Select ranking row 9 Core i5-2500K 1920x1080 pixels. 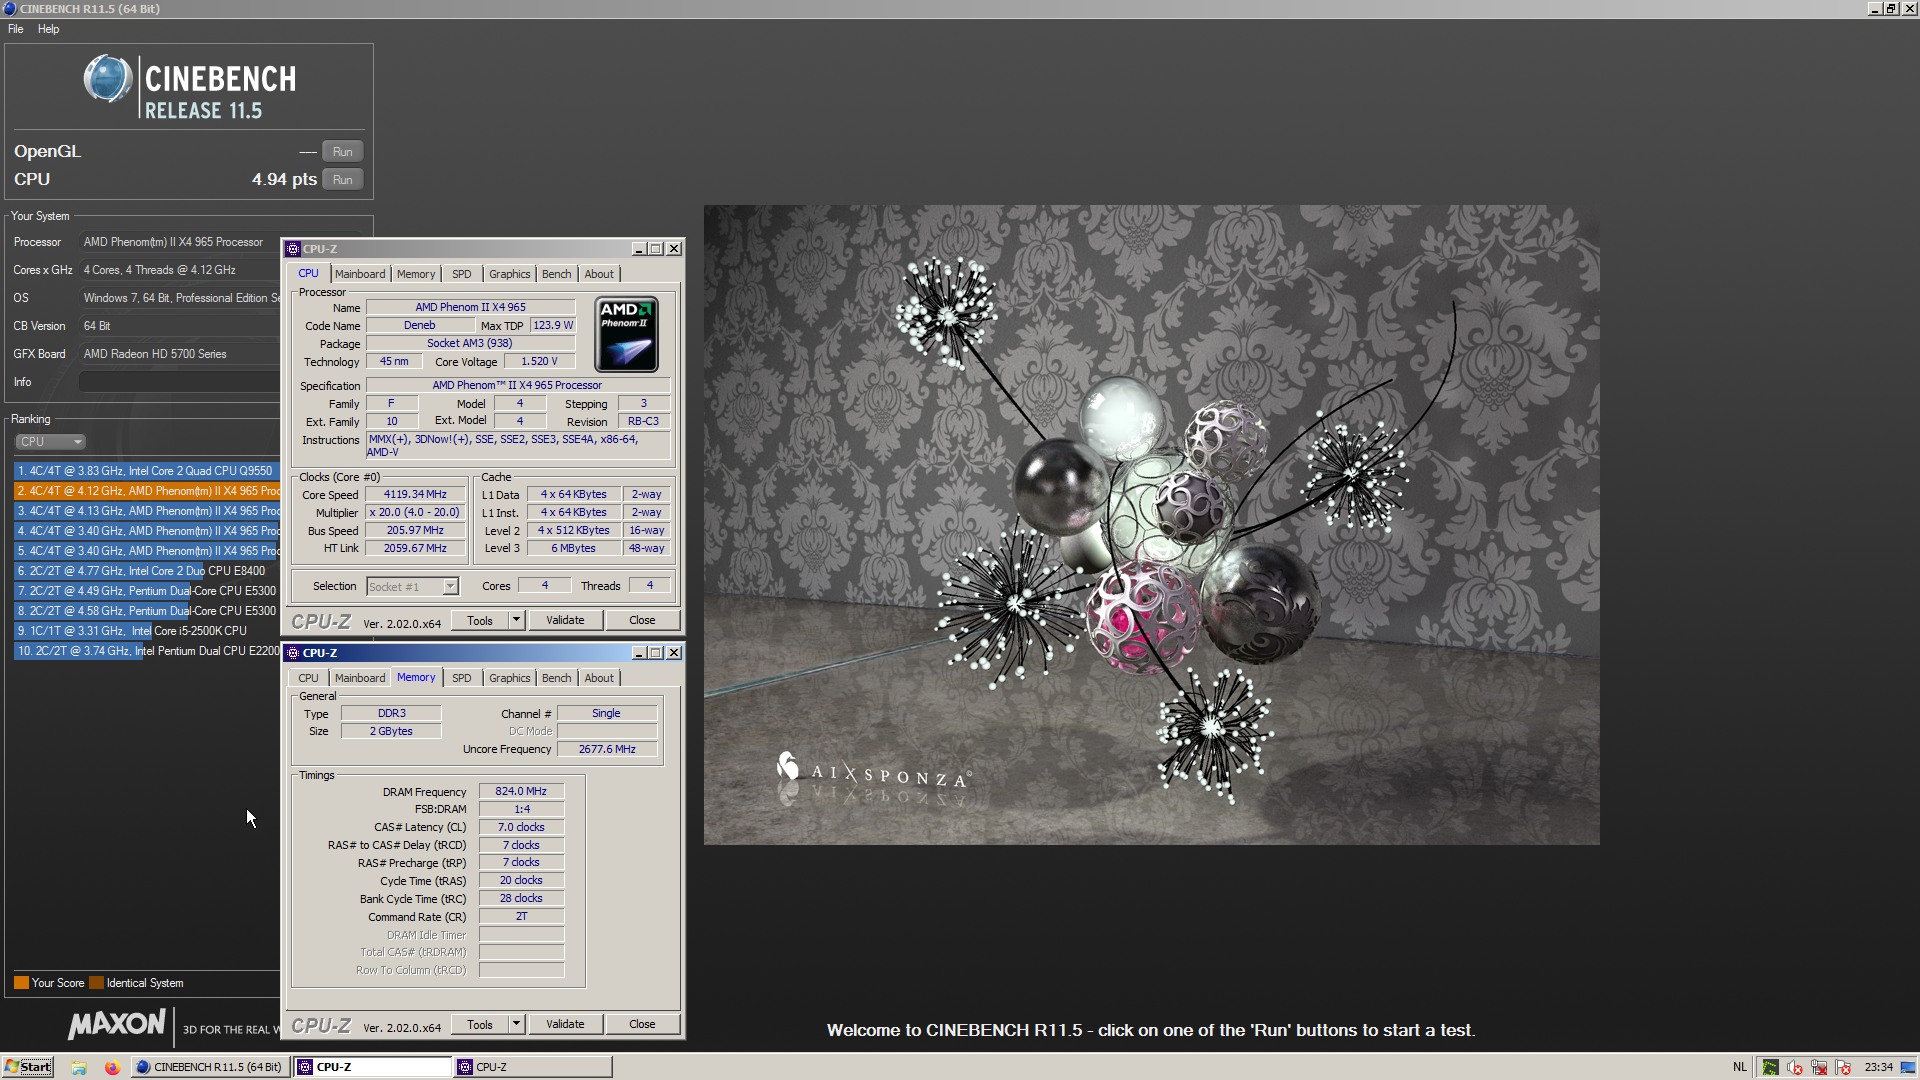(147, 631)
